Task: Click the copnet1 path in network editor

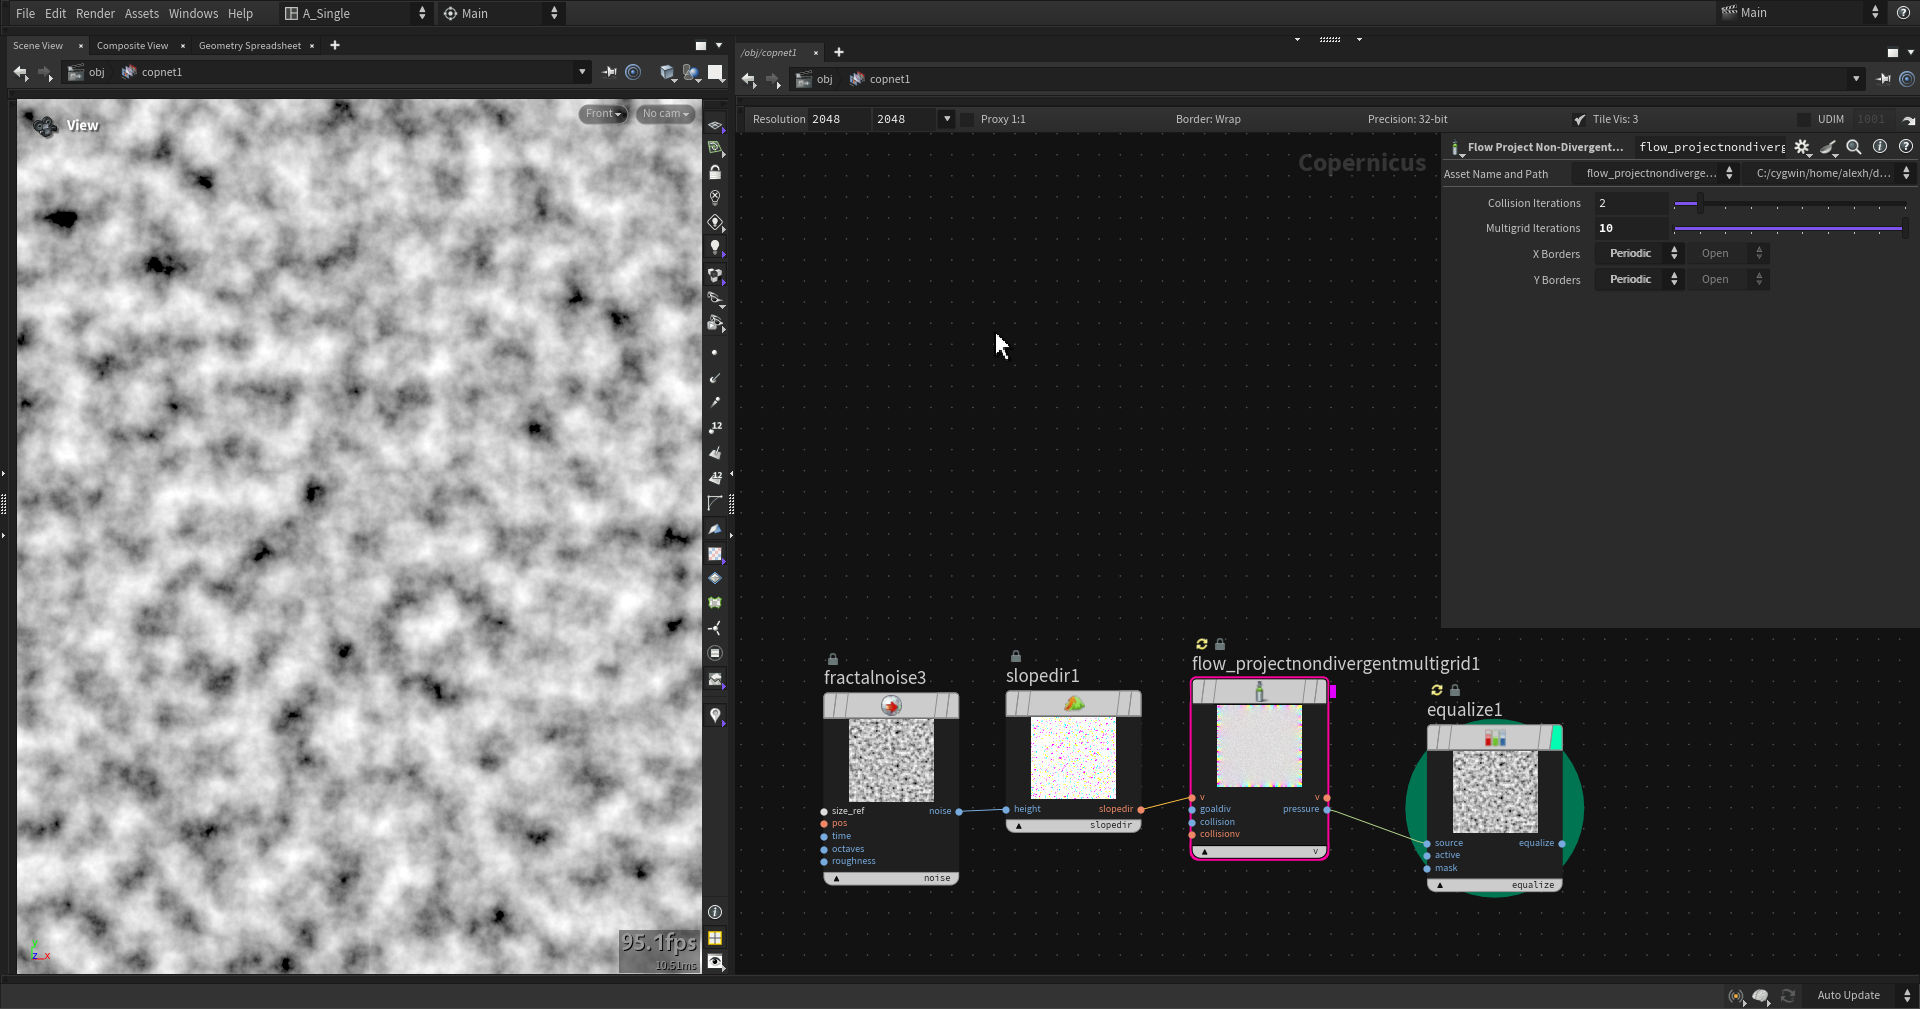Action: (x=889, y=79)
